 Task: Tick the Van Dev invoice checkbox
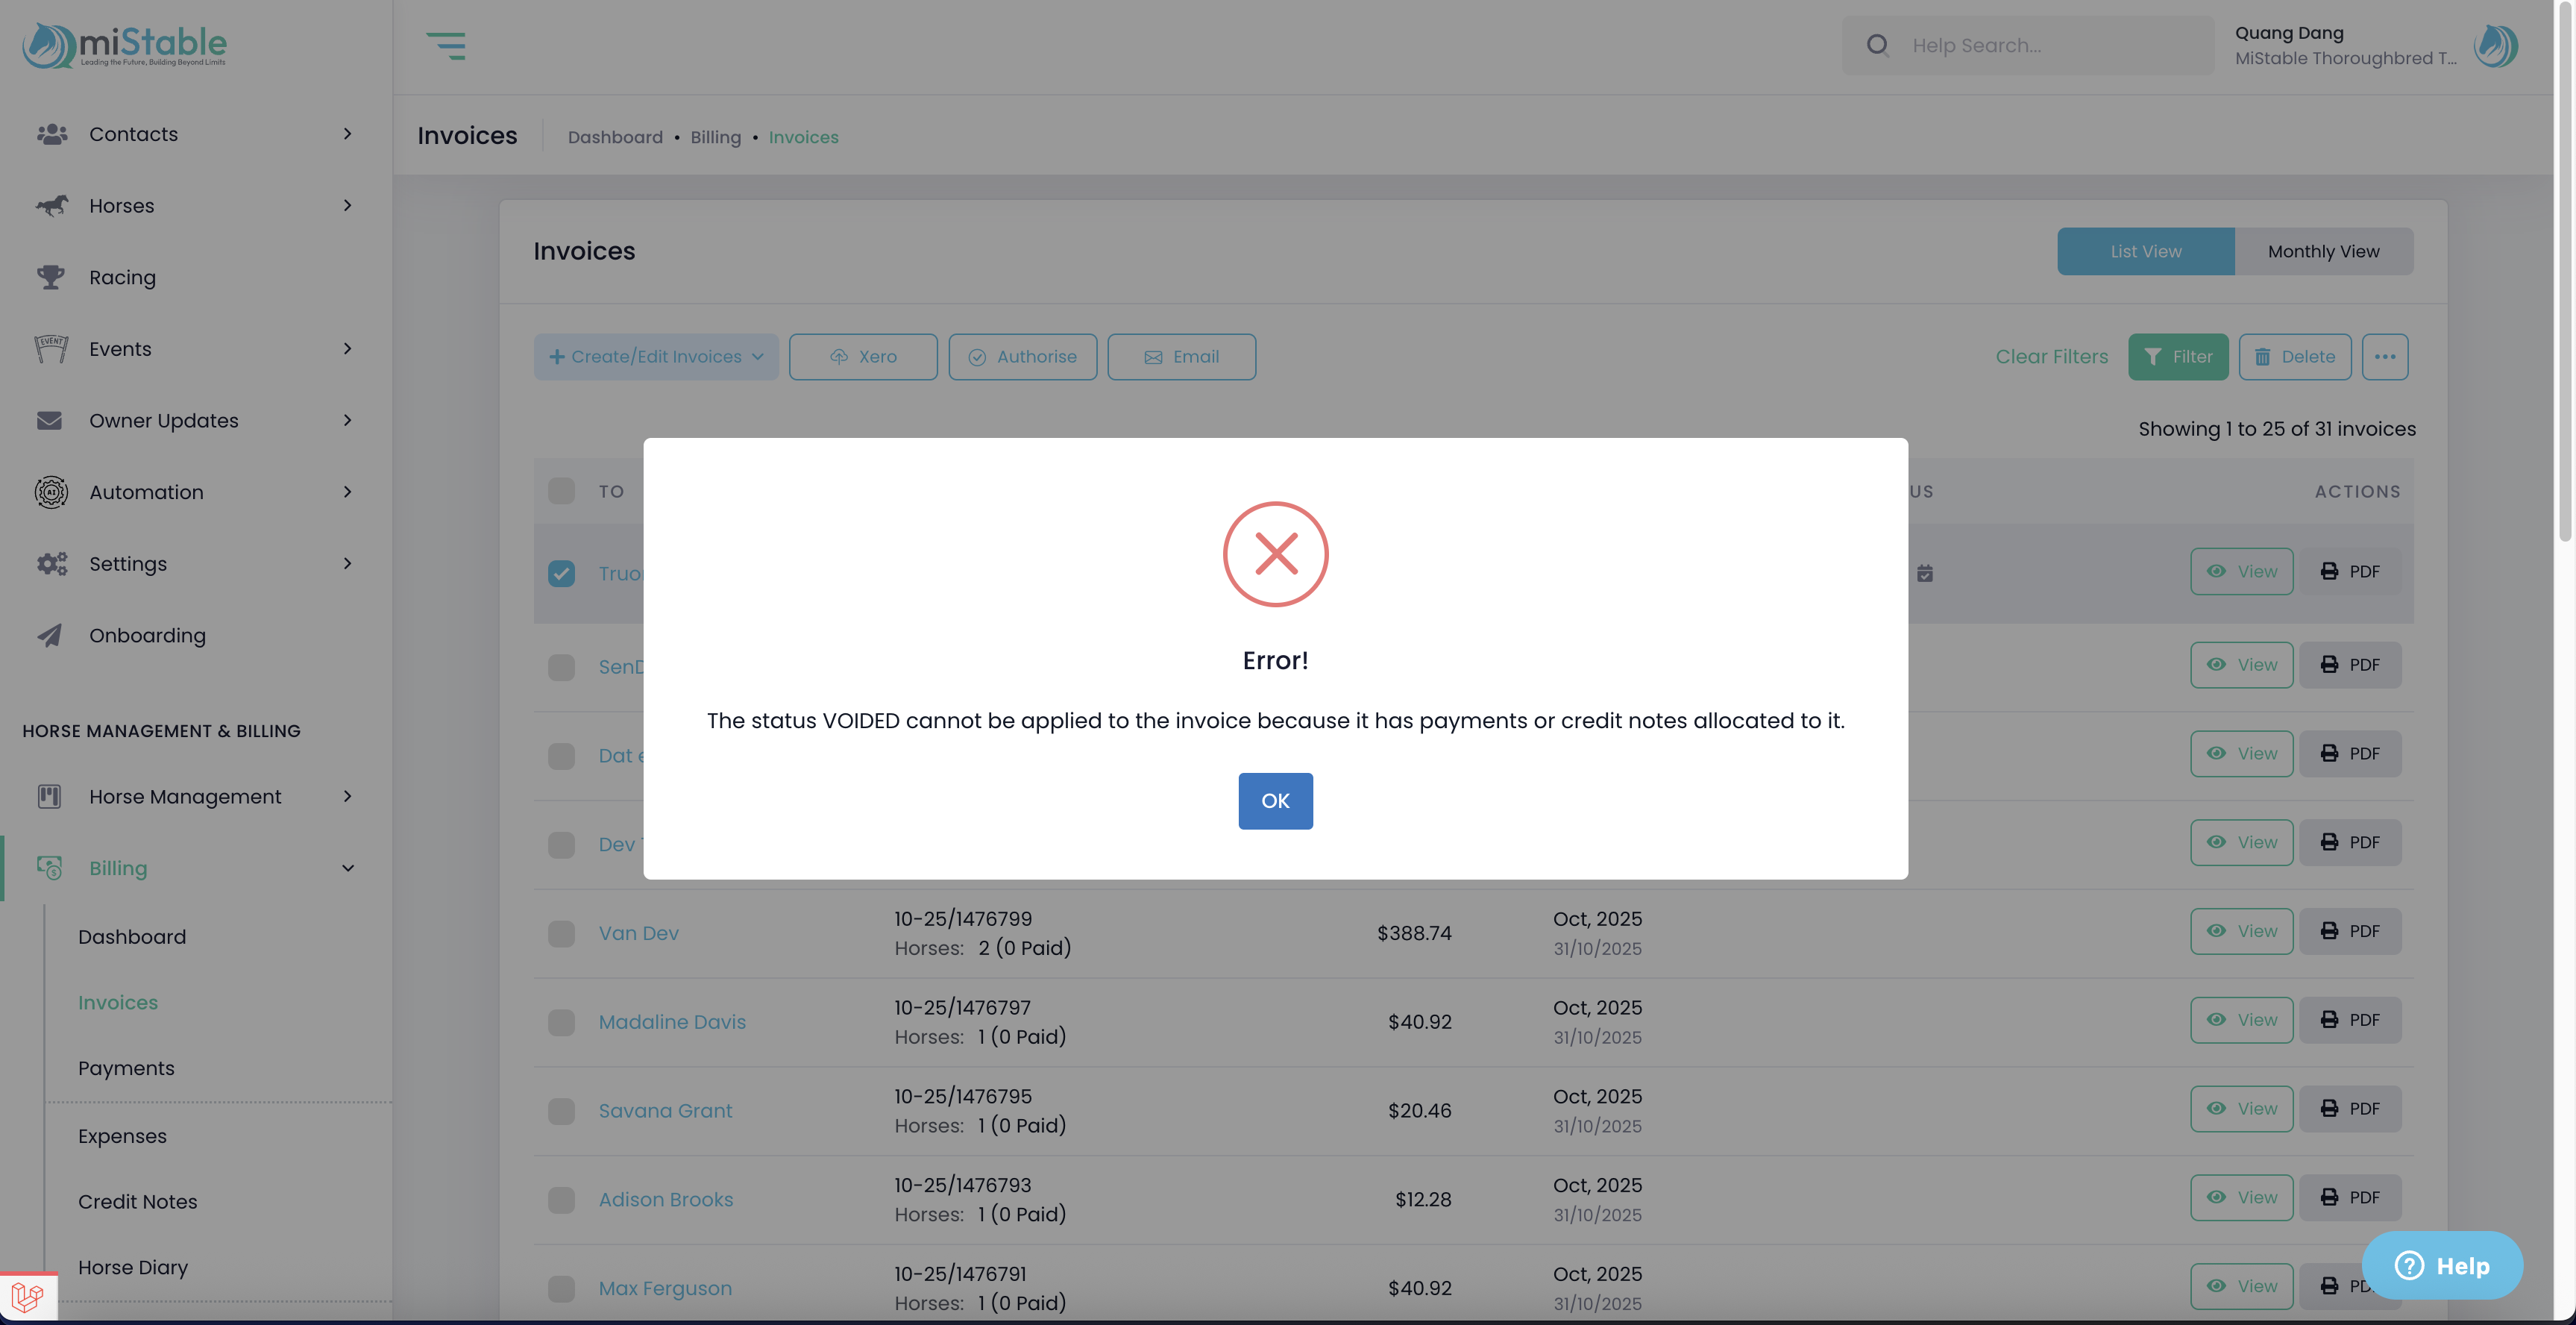pyautogui.click(x=561, y=933)
